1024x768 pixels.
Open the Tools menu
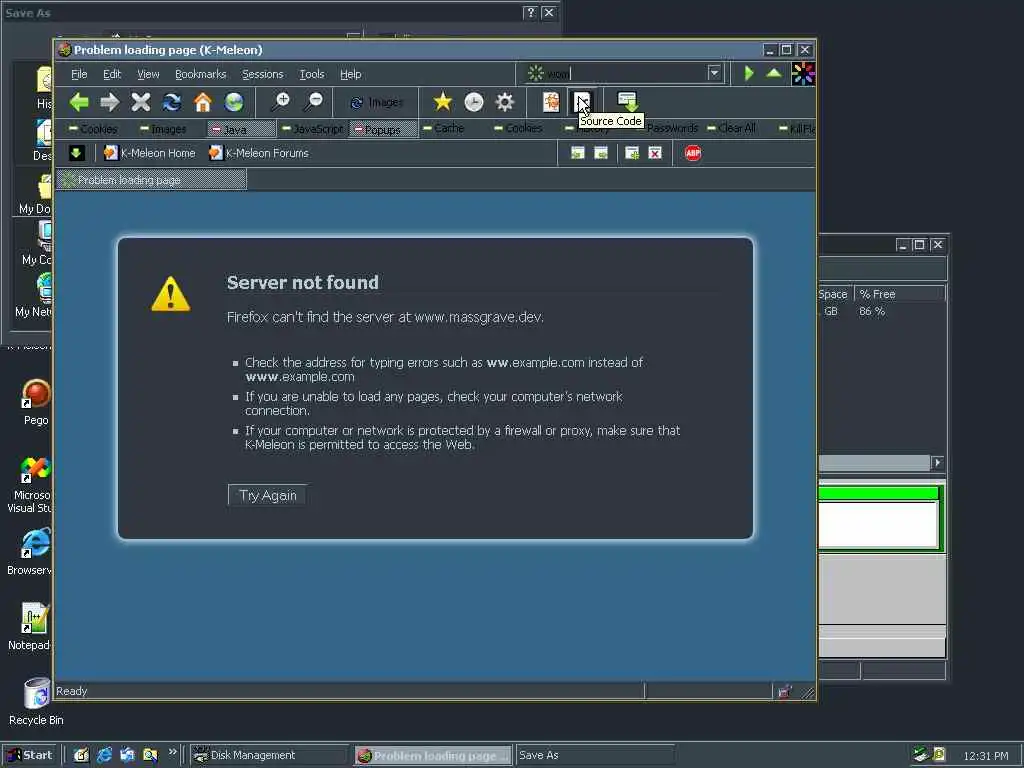(x=312, y=74)
